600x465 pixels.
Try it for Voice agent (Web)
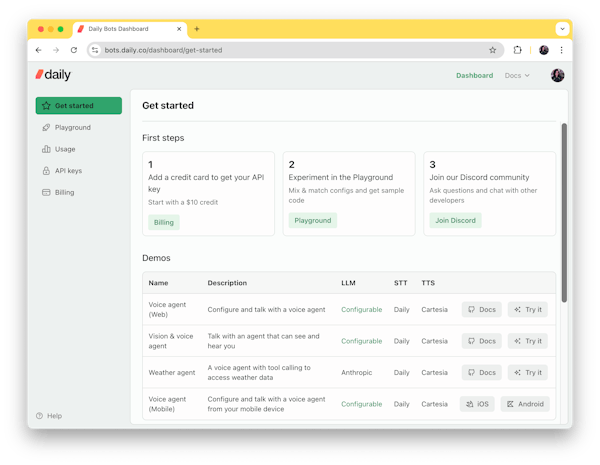point(528,310)
